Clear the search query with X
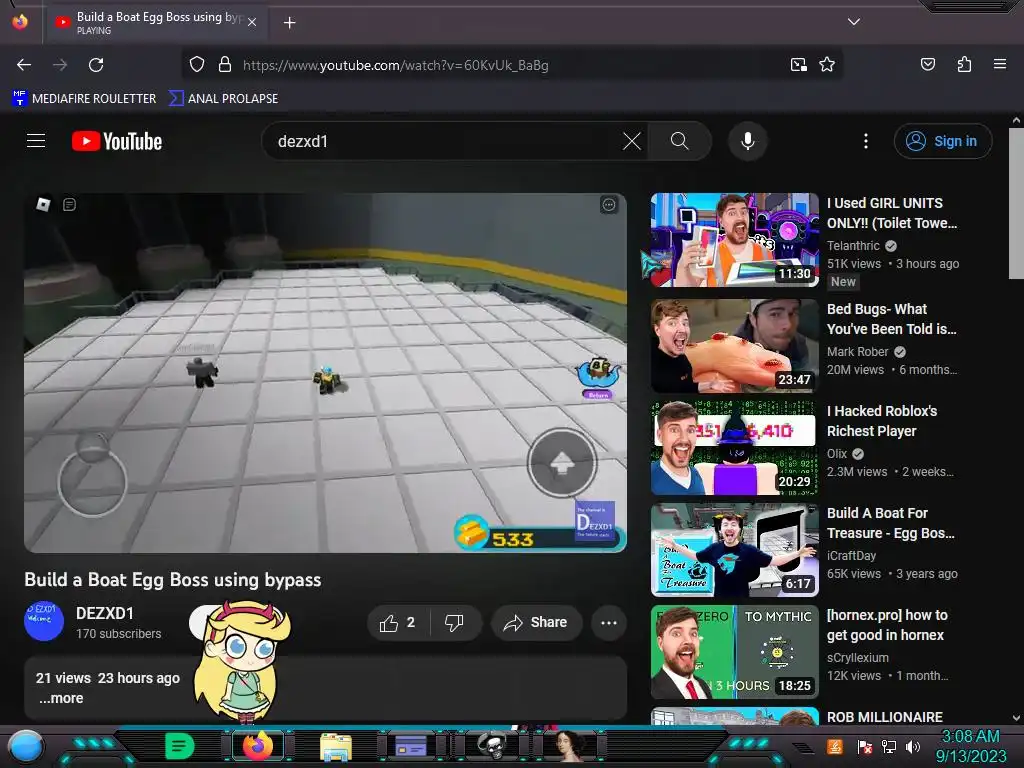 click(x=632, y=141)
